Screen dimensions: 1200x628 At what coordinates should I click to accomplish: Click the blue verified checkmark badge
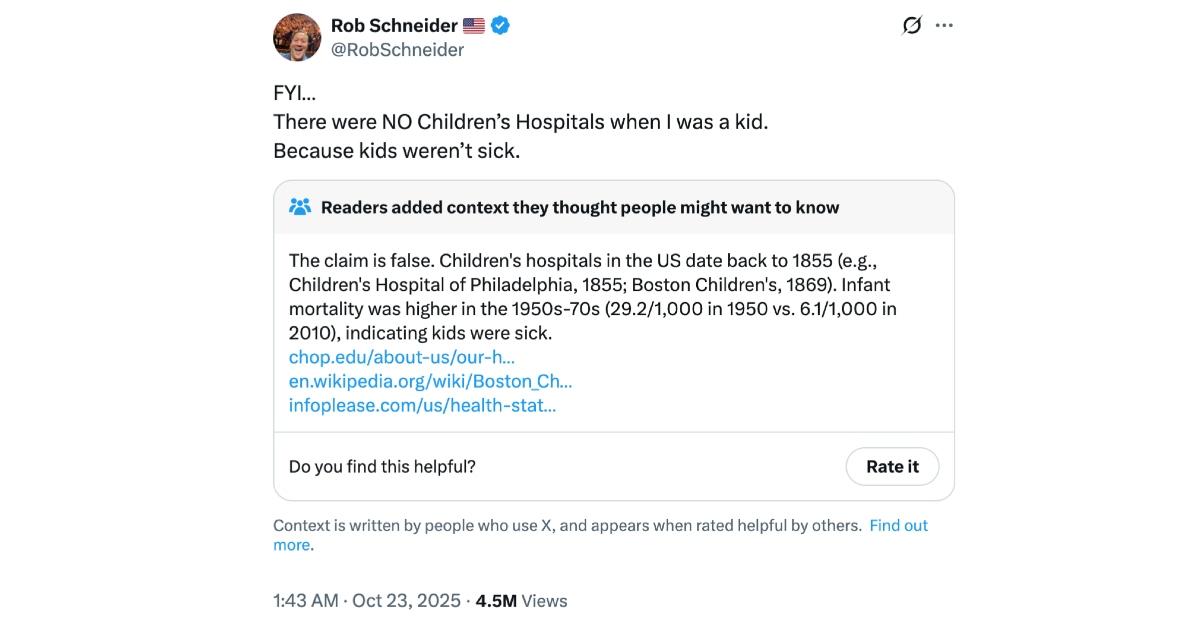(x=501, y=26)
